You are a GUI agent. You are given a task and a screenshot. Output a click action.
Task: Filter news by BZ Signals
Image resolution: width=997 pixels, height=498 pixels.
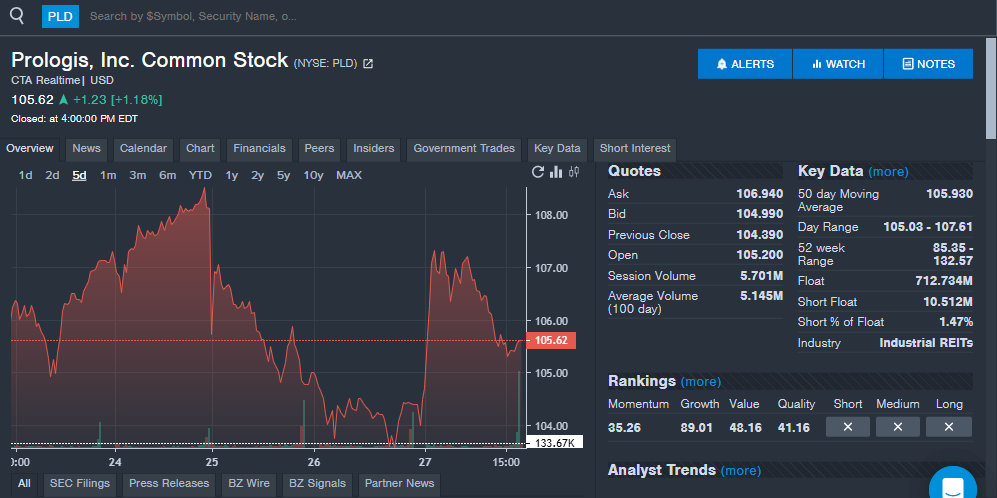[317, 483]
